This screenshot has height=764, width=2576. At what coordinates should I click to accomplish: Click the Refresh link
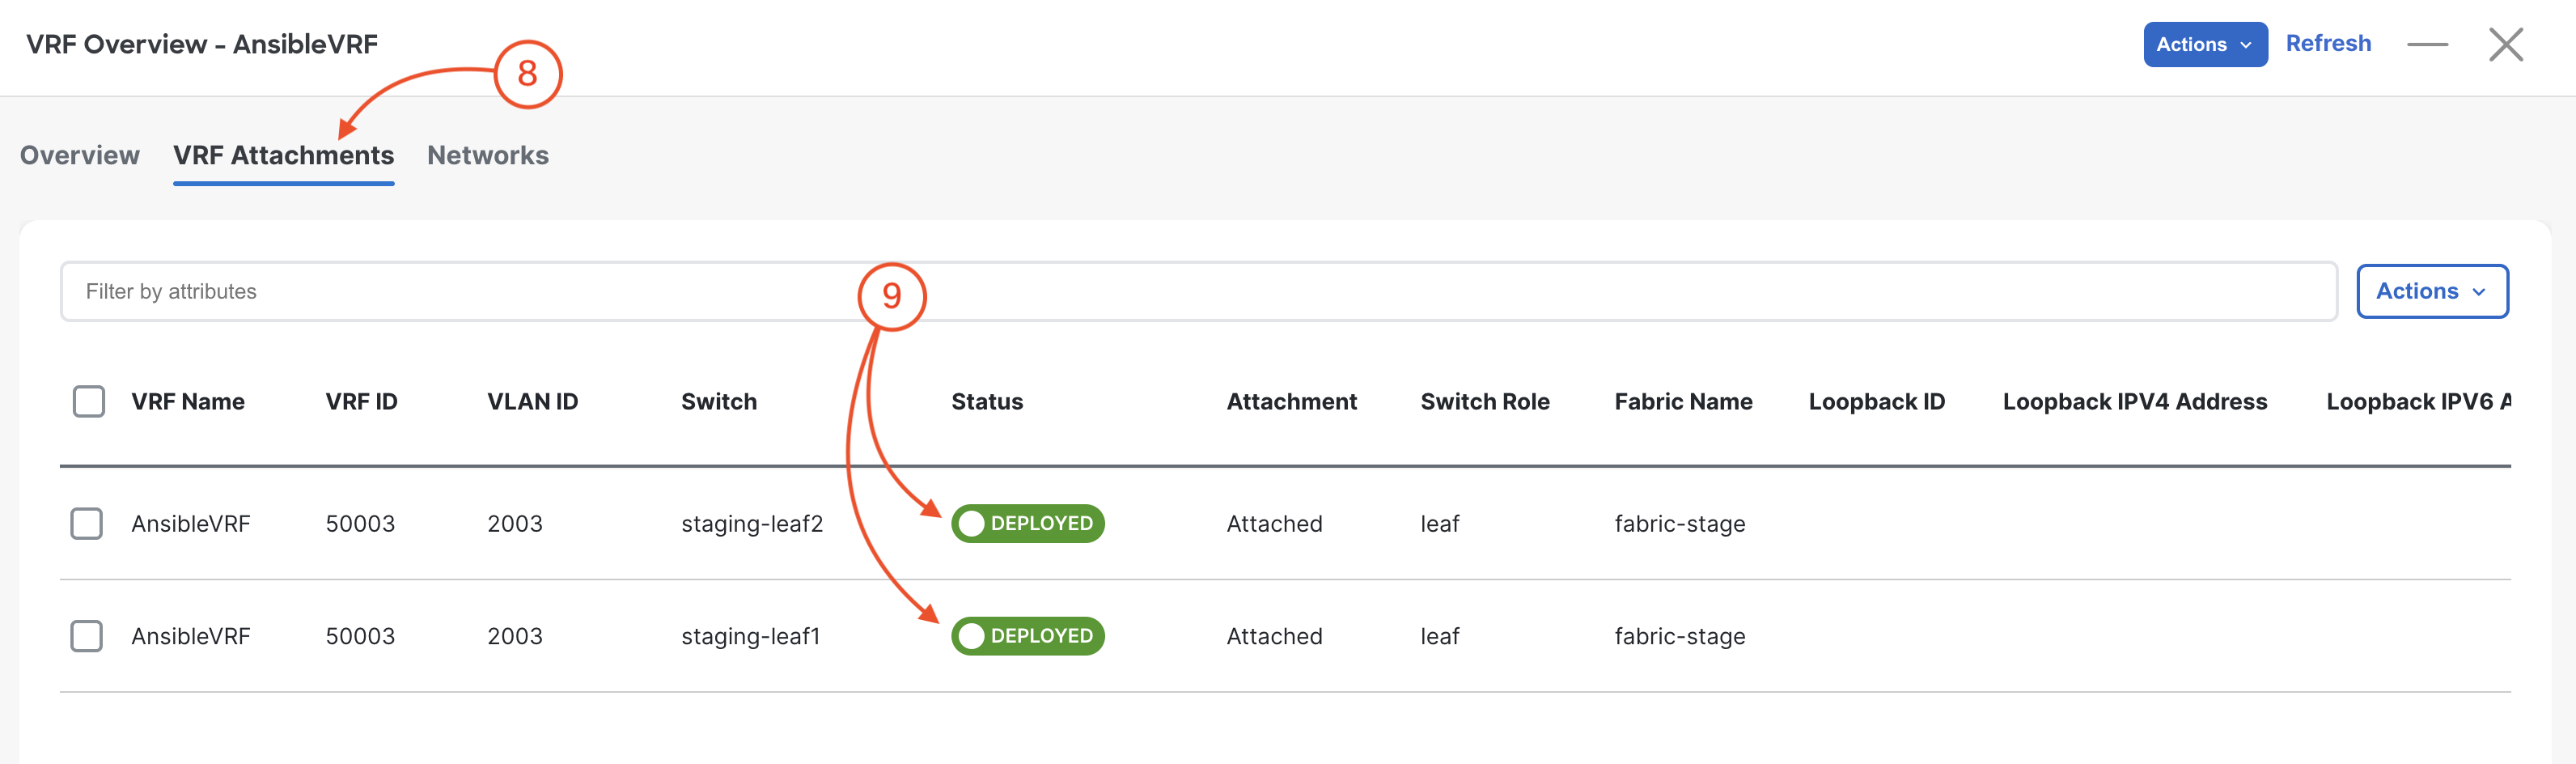(x=2328, y=43)
